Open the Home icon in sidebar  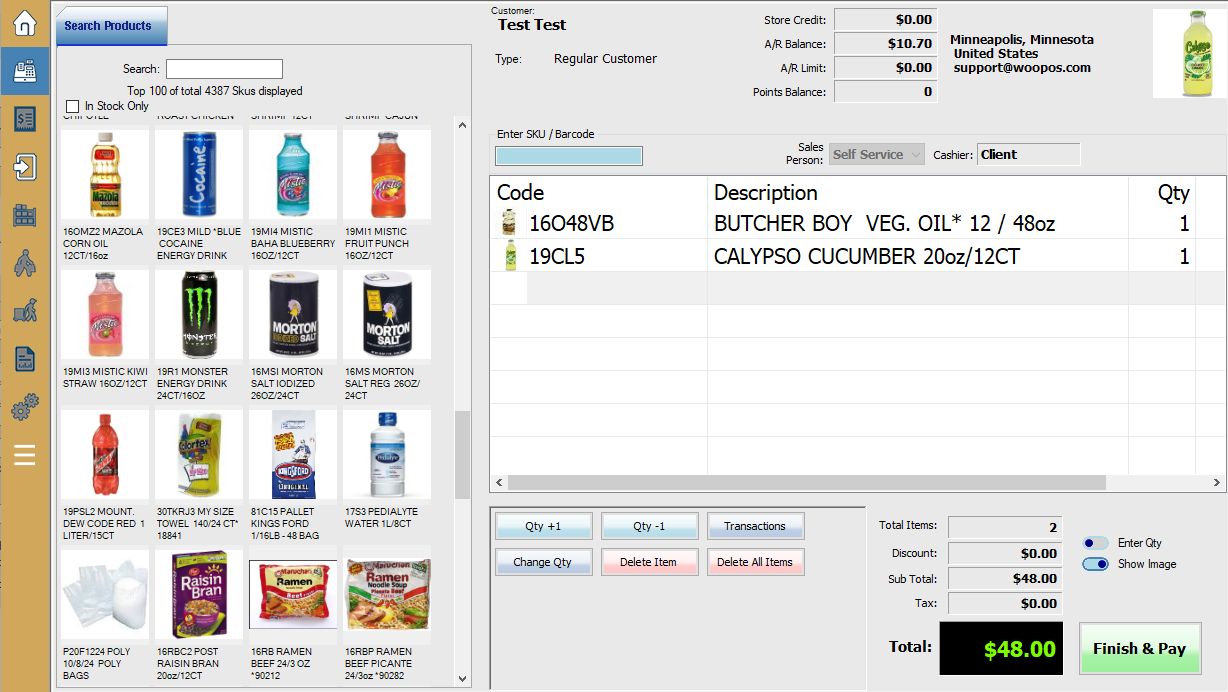tap(24, 23)
